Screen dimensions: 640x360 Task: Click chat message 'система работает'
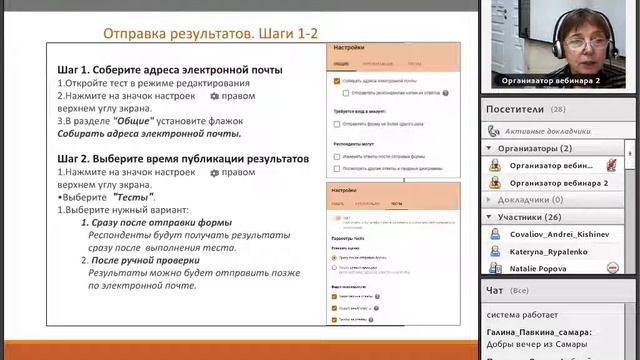(522, 315)
